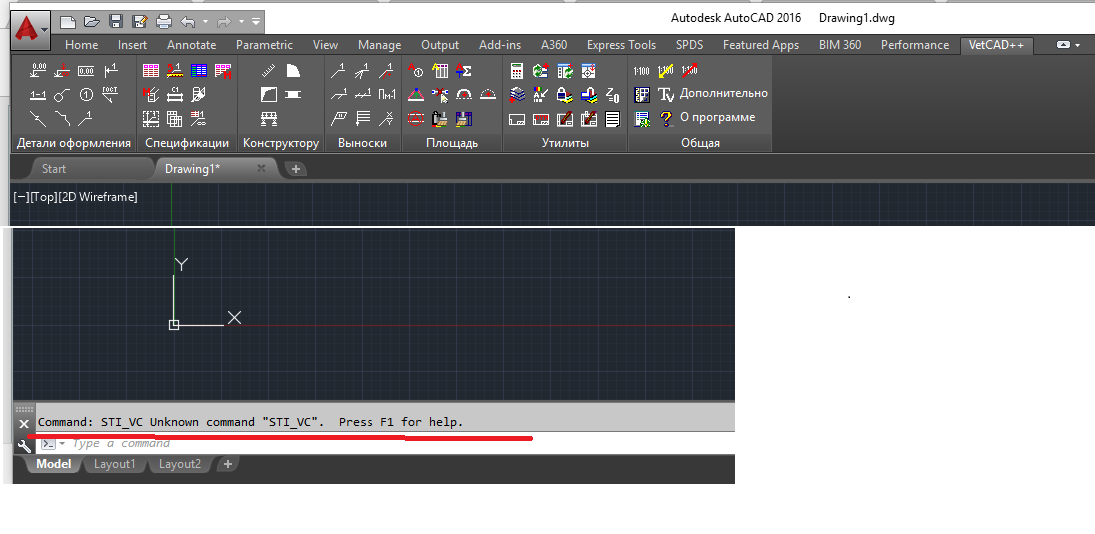Switch to the Home ribbon tab
Image resolution: width=1095 pixels, height=534 pixels.
(82, 45)
